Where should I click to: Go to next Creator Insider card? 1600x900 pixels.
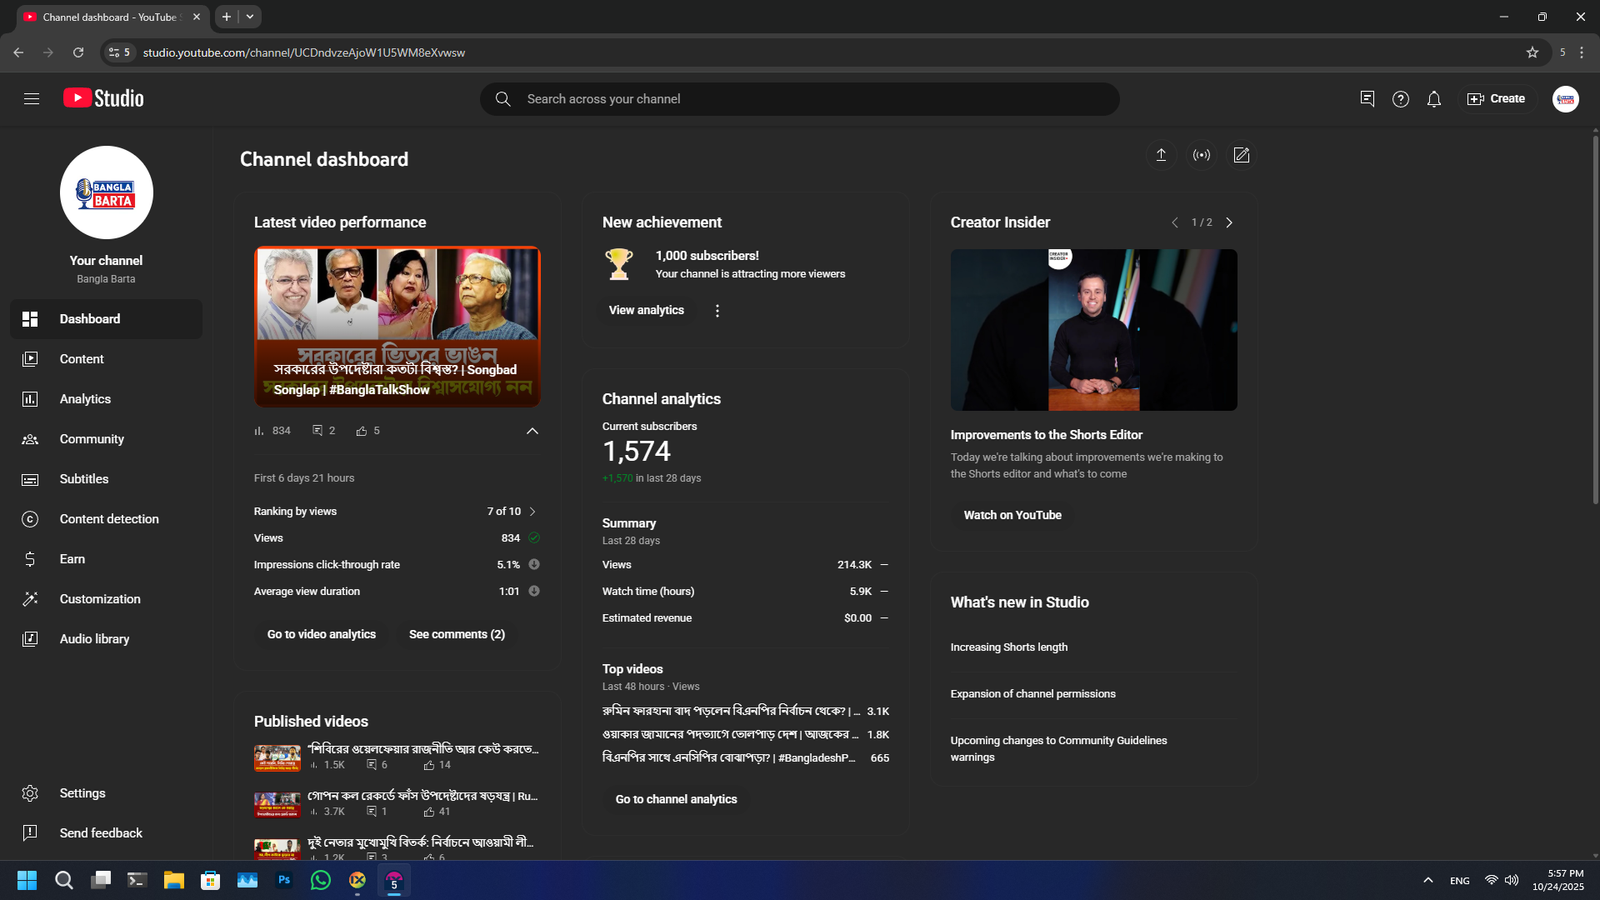[x=1229, y=223]
